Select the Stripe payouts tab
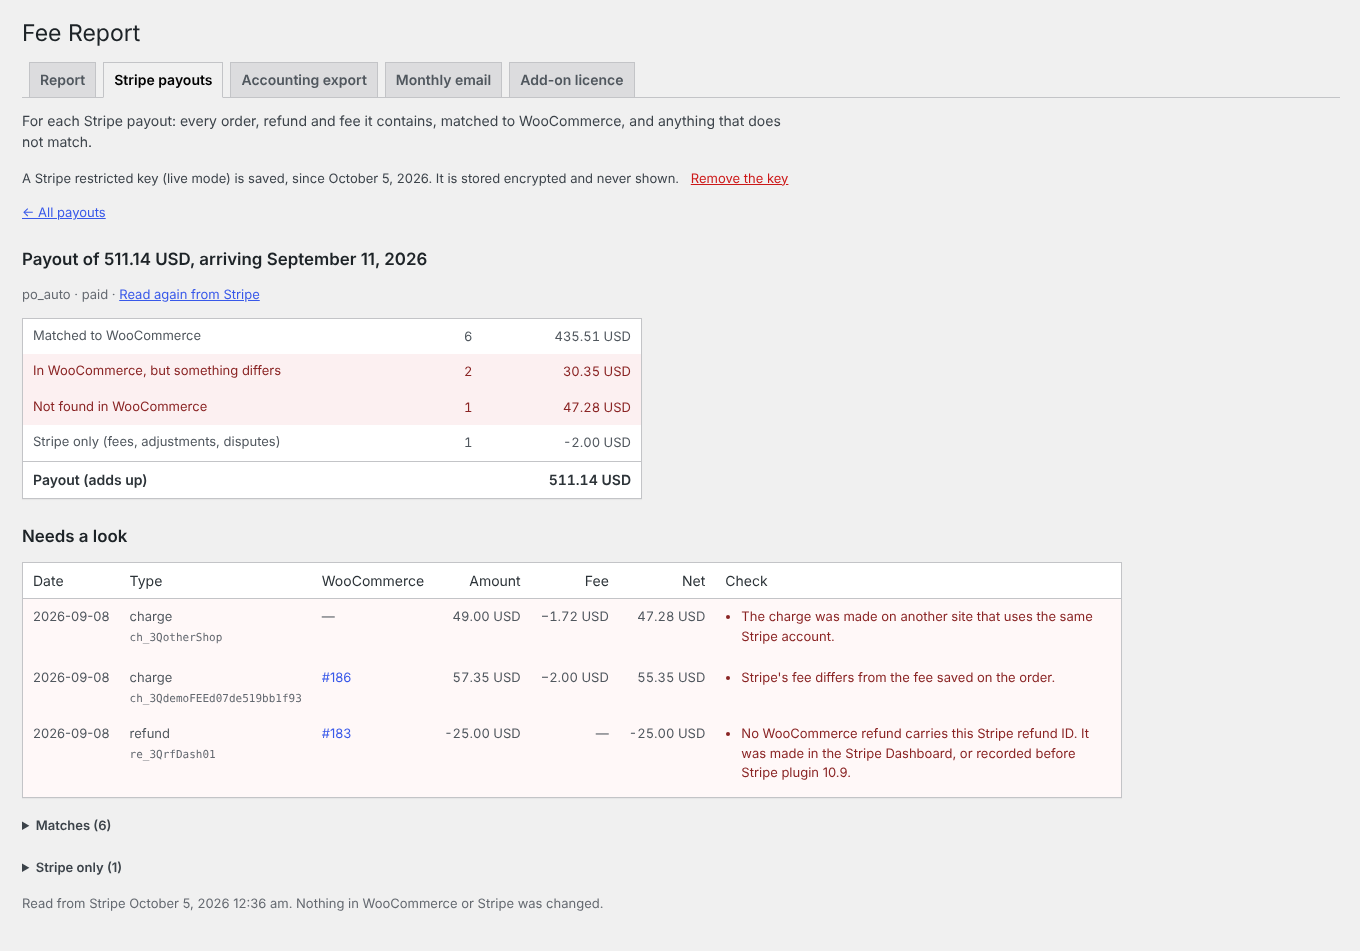This screenshot has width=1360, height=951. coord(163,80)
